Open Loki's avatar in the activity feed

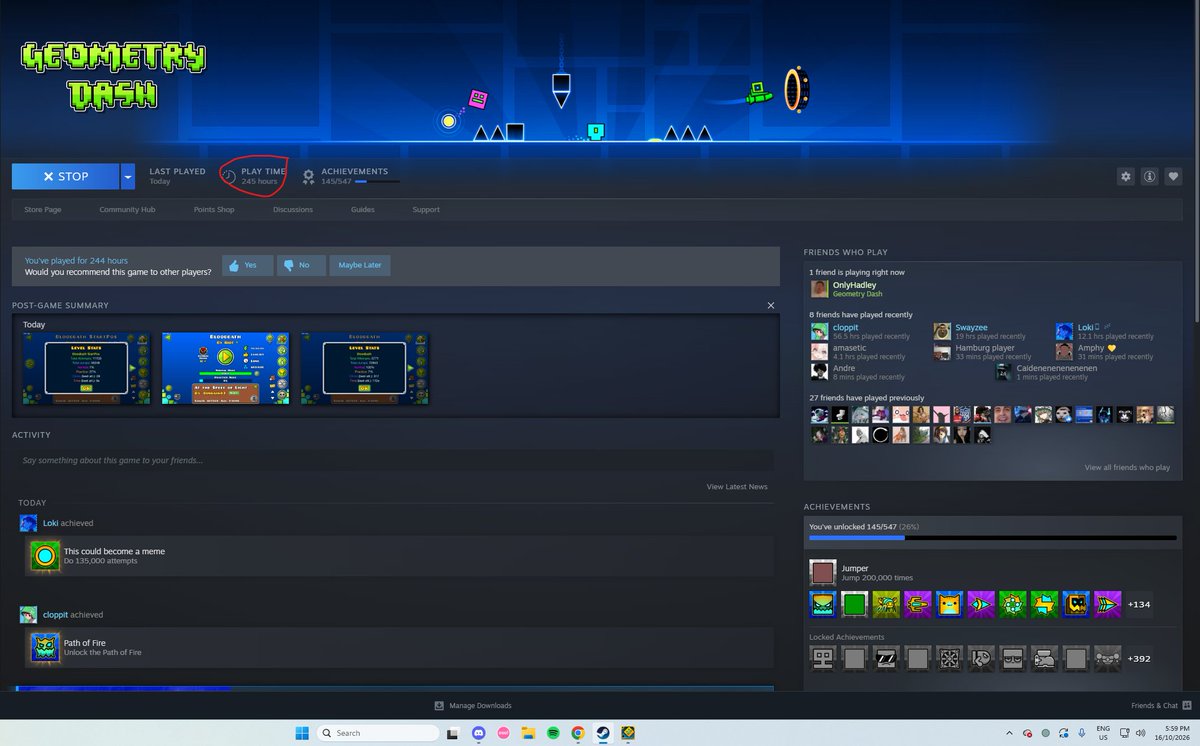(28, 523)
